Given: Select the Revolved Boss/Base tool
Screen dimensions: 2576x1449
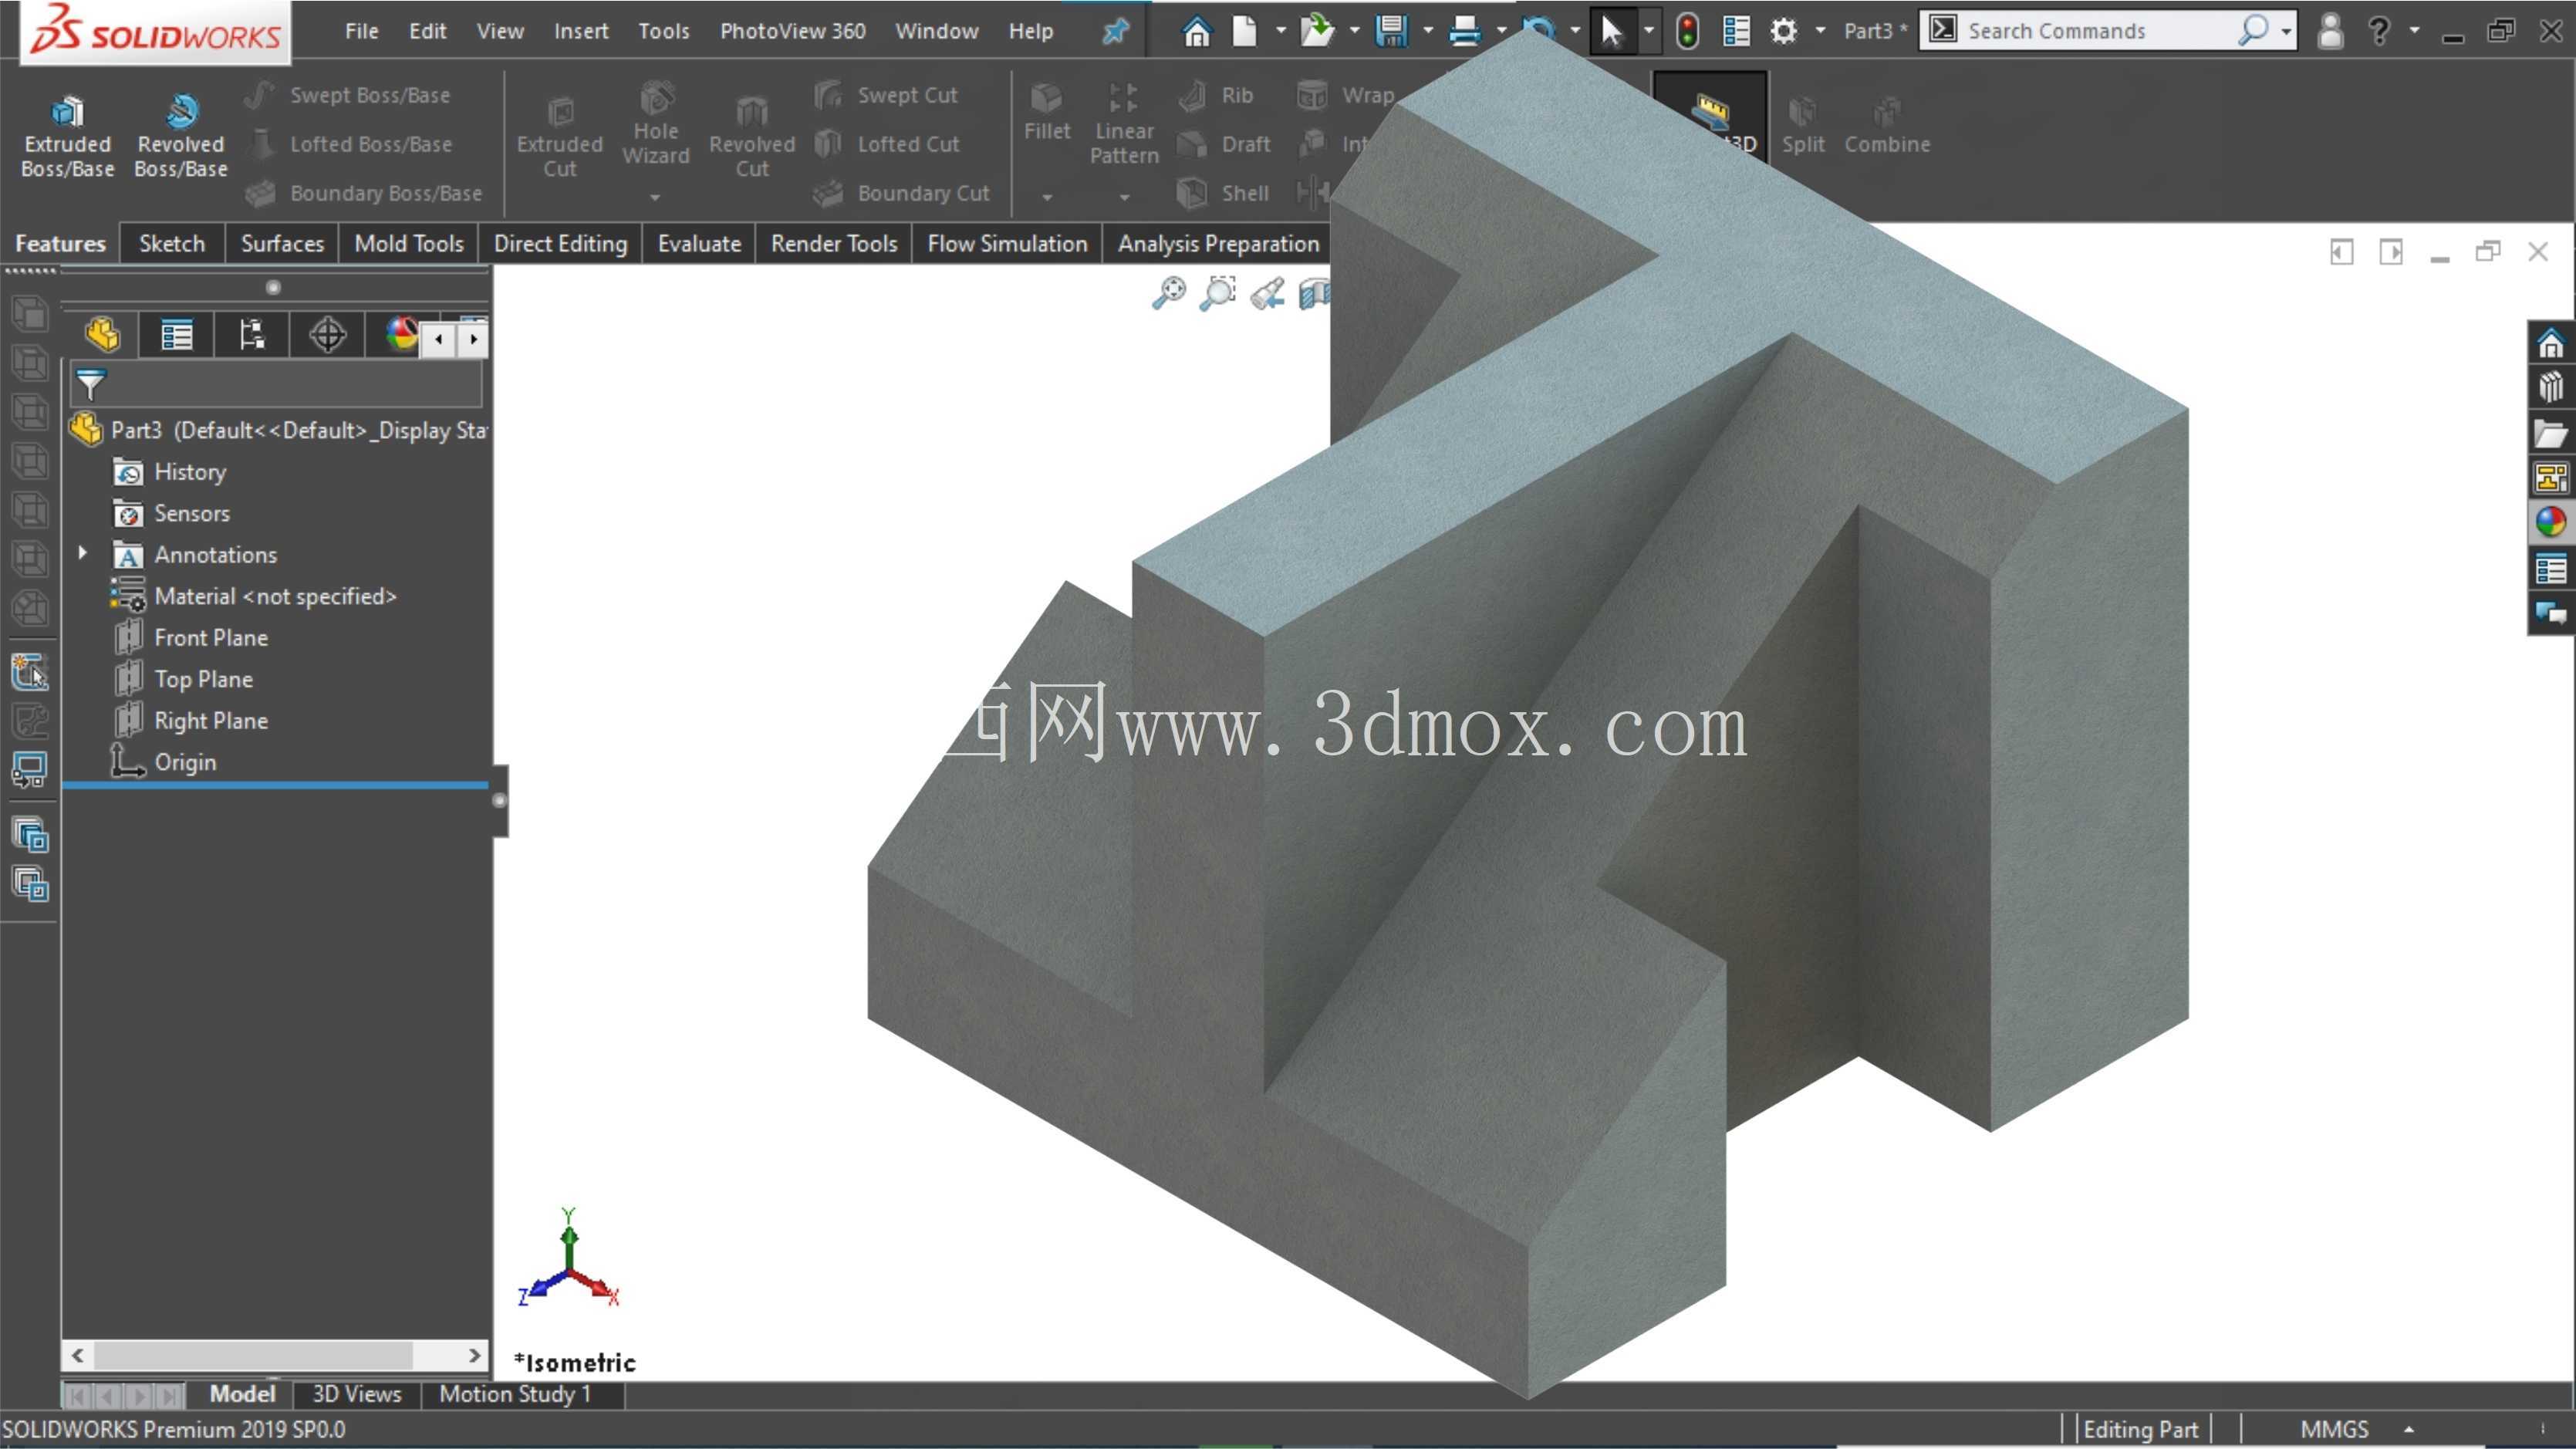Looking at the screenshot, I should [181, 136].
